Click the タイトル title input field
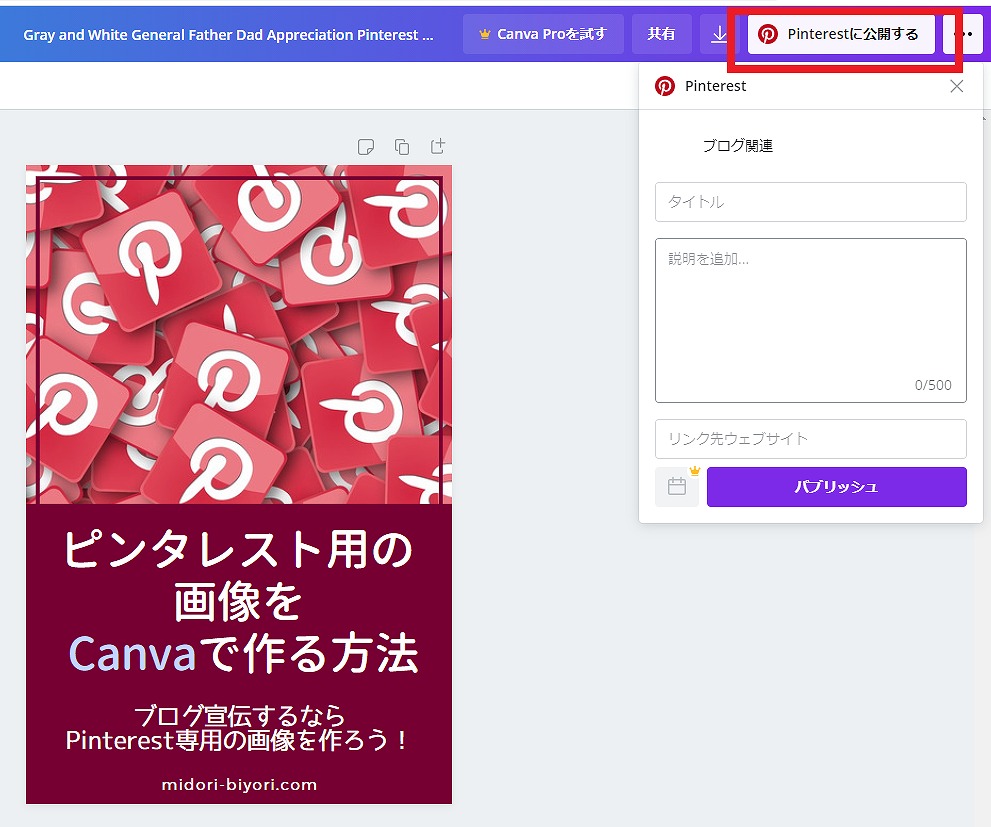 [810, 202]
